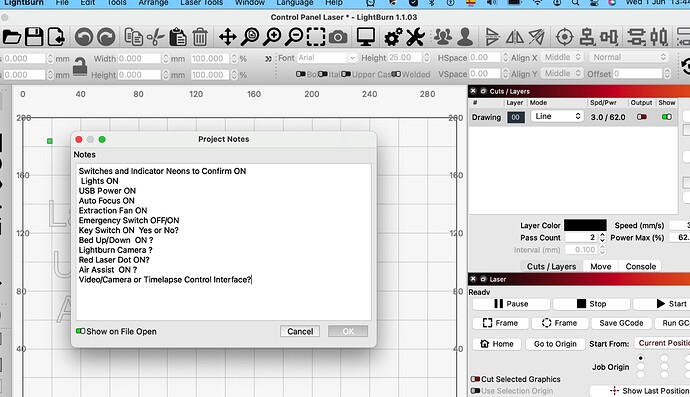
Task: Adjust the font Height stepper
Action: pyautogui.click(x=426, y=58)
